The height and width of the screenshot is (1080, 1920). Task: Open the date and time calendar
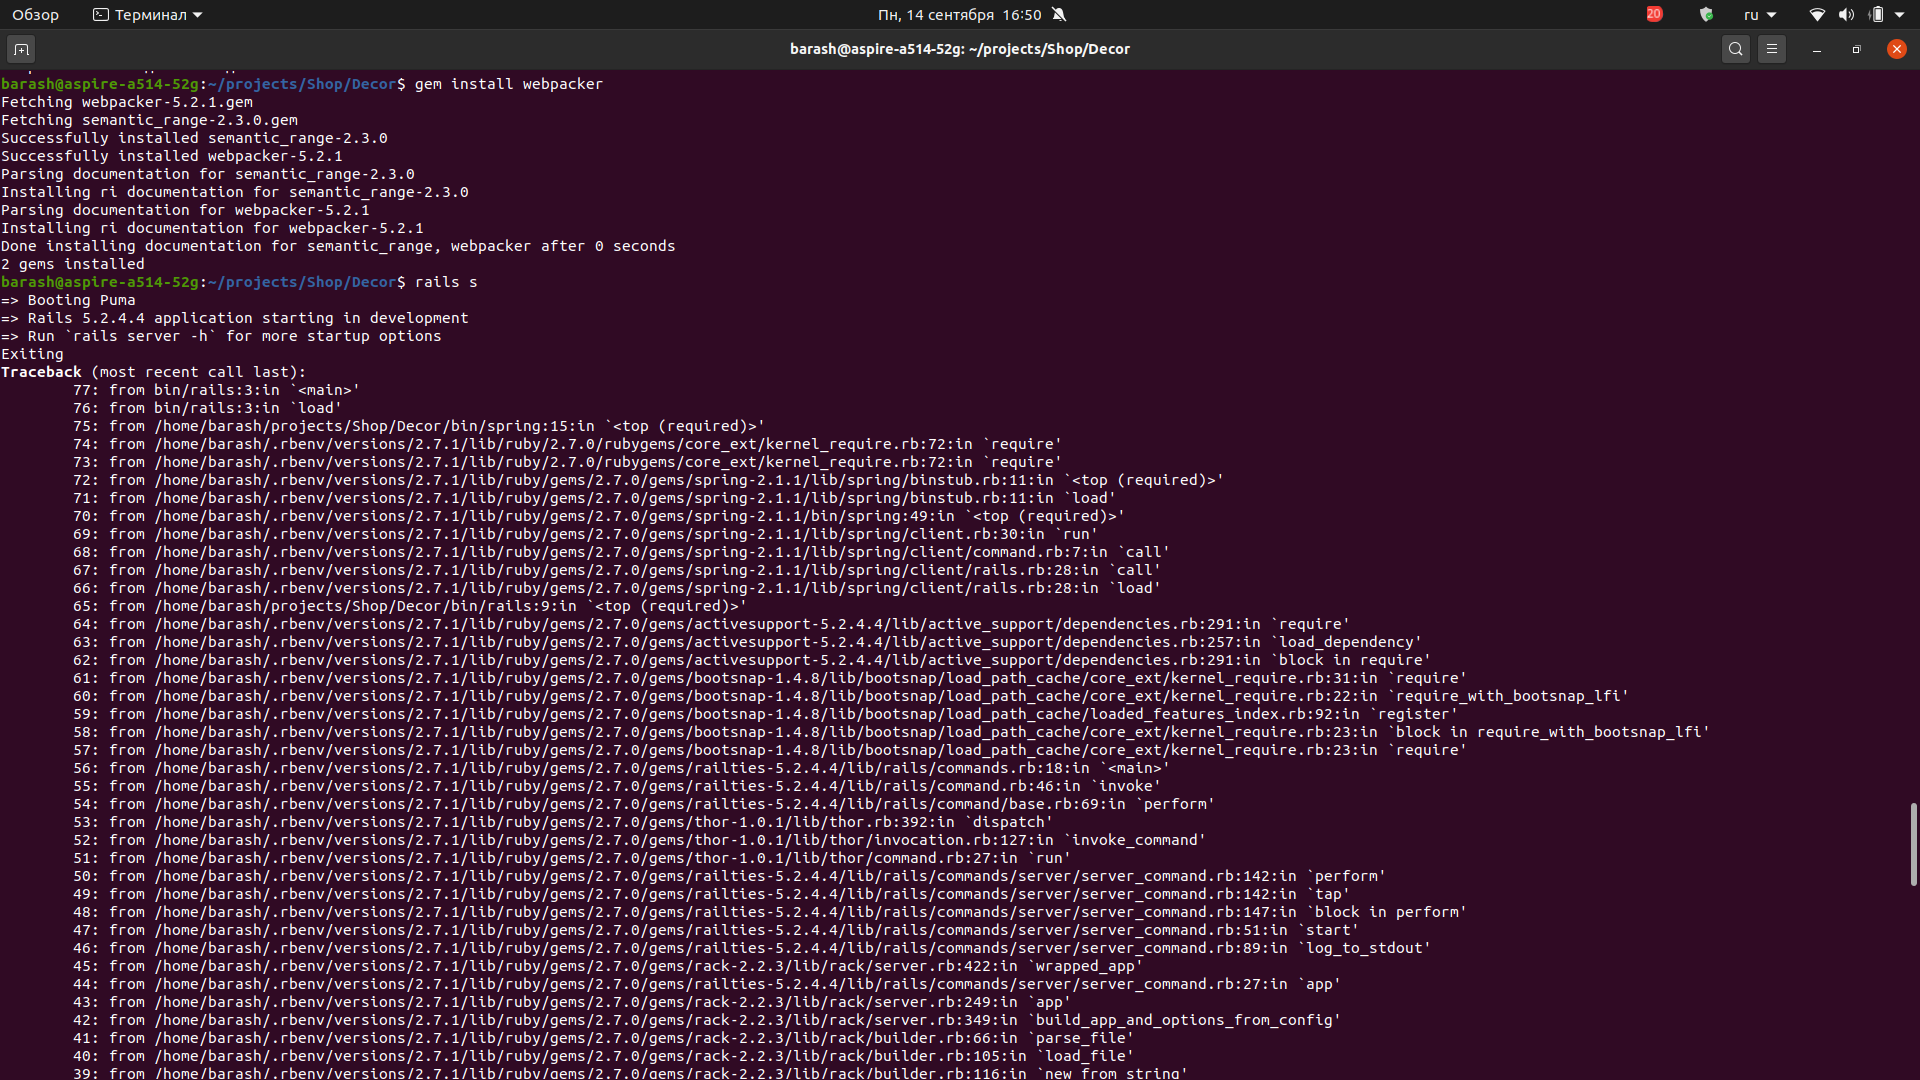click(x=959, y=15)
